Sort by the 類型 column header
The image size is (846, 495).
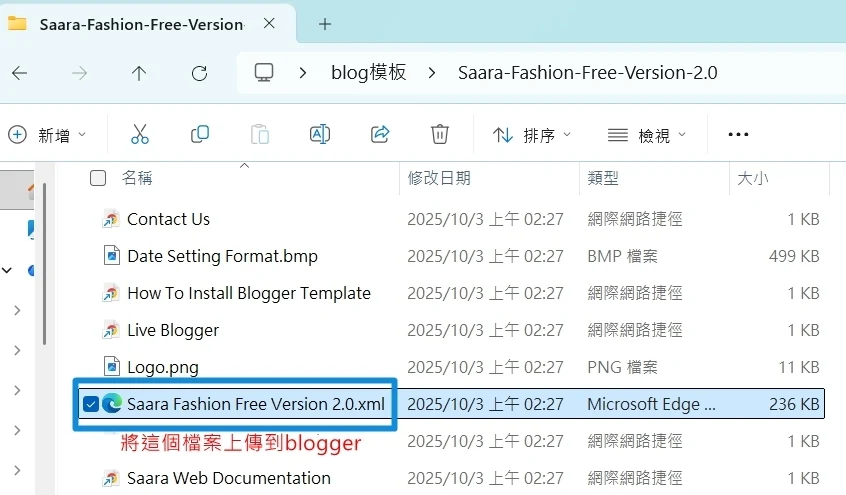[603, 178]
